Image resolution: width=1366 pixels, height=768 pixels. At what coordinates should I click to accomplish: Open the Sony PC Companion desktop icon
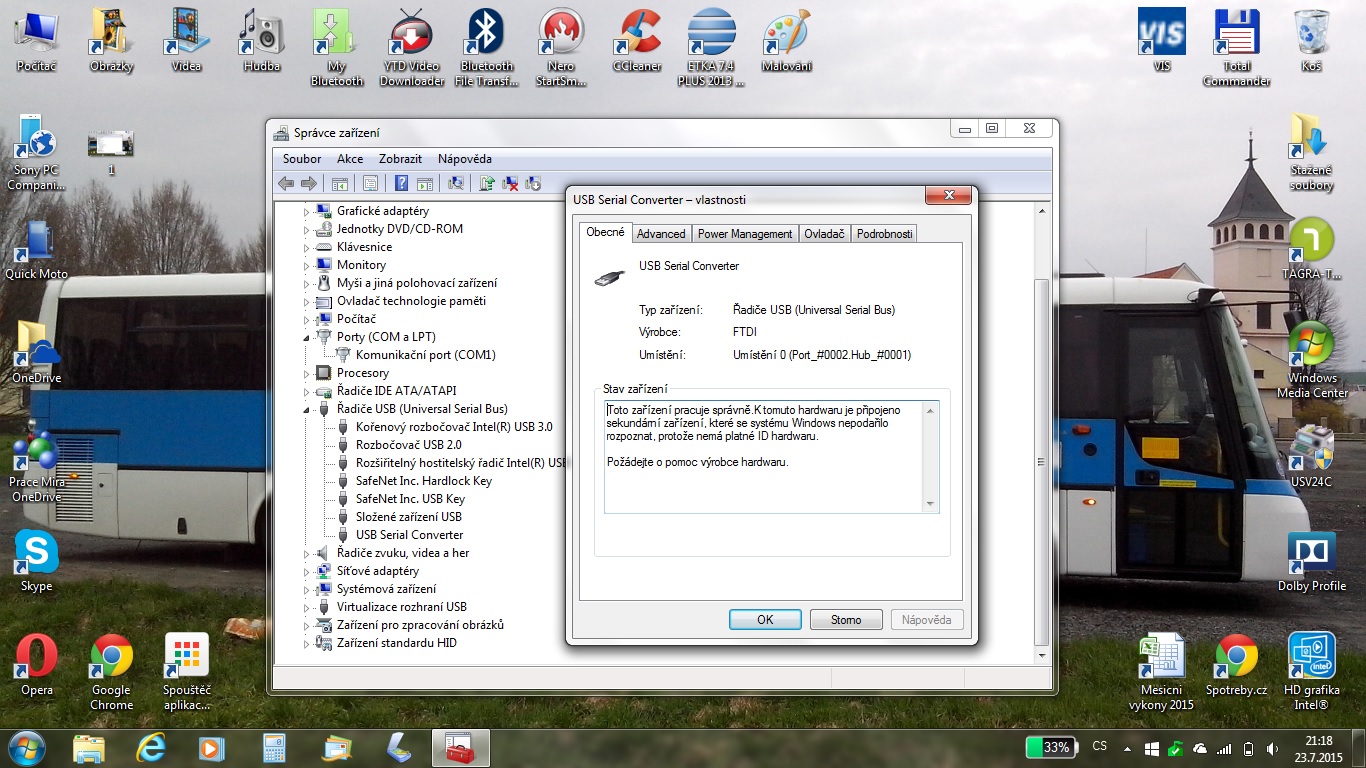point(37,152)
